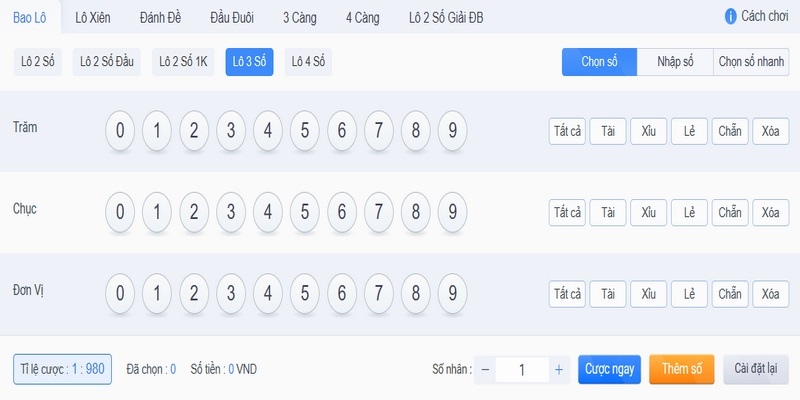The height and width of the screenshot is (400, 800).
Task: Choose the Lô 2 Số 1K option
Action: point(183,62)
